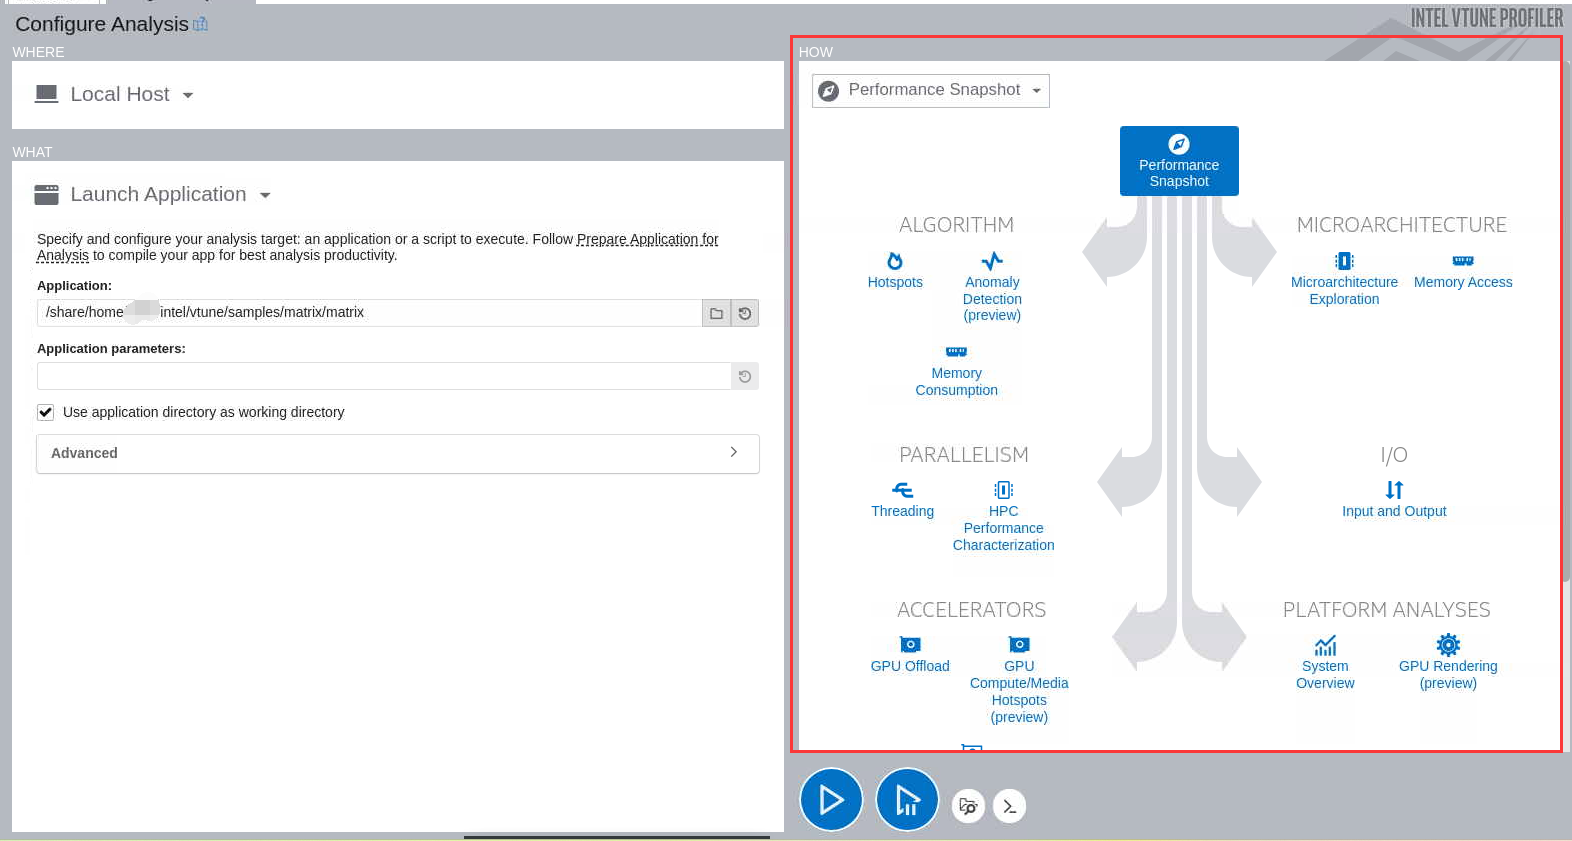Open the Performance Snapshot analysis type dropdown
The height and width of the screenshot is (841, 1572).
(x=931, y=90)
